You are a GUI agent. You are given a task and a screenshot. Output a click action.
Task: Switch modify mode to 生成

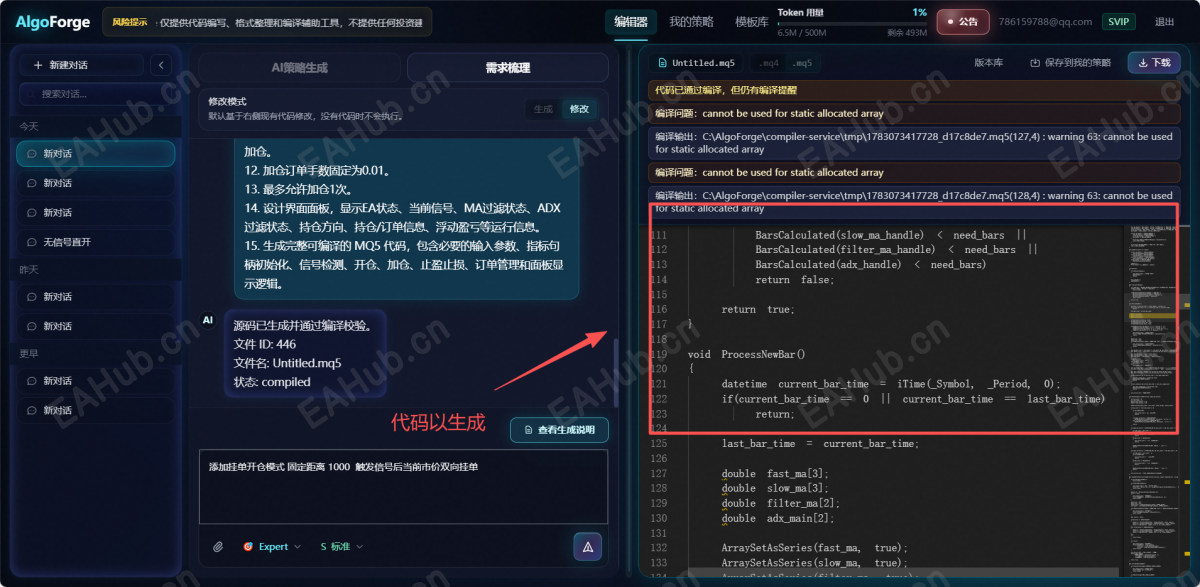543,109
